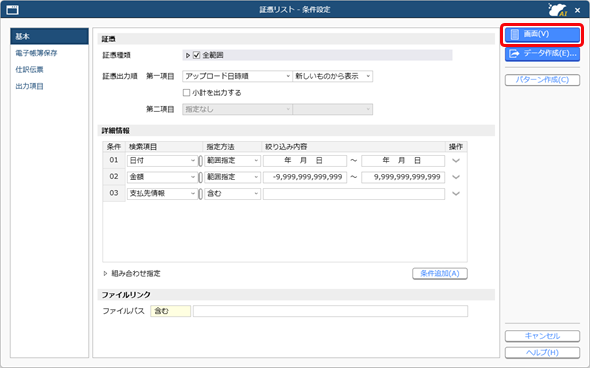
Task: Click the bracket handle next to 支払先情報 dropdown
Action: point(201,194)
